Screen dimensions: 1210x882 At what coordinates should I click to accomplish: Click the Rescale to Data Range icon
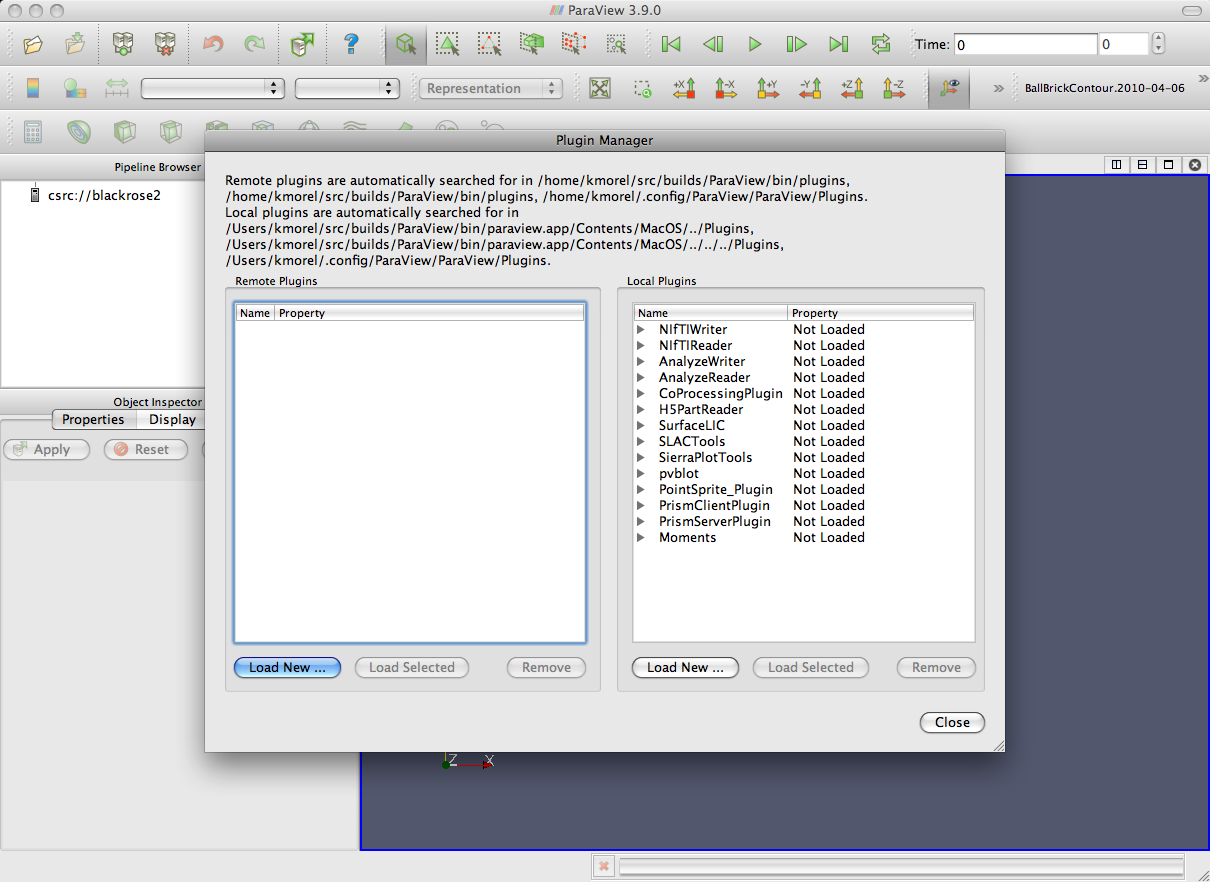tap(117, 88)
